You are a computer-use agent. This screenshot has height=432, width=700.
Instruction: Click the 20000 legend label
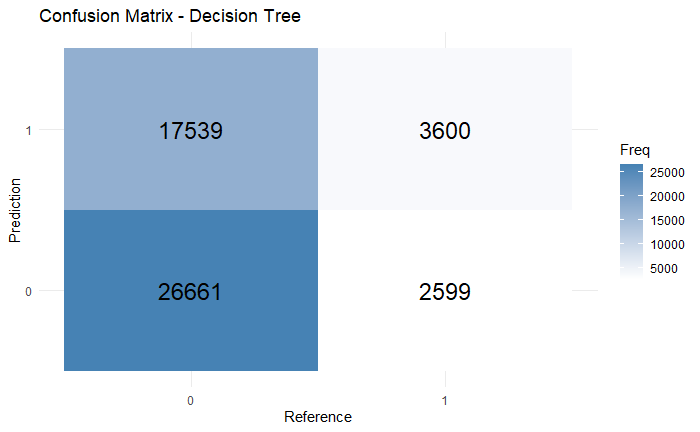(663, 196)
